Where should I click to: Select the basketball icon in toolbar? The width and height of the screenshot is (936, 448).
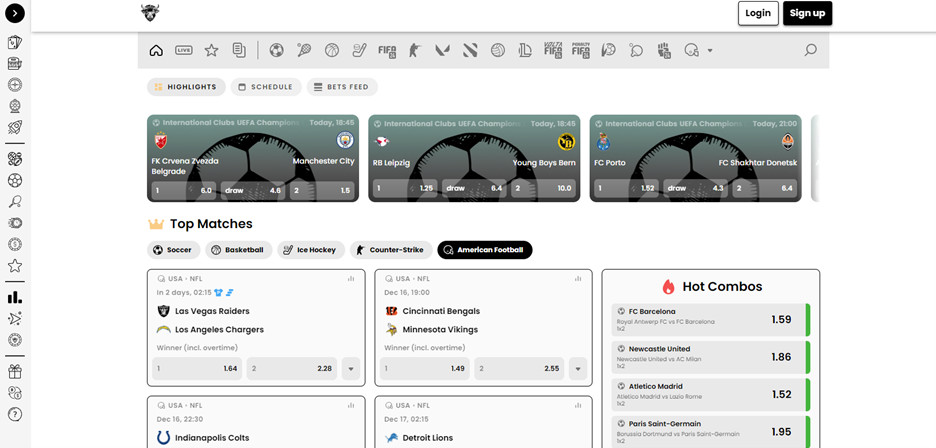[331, 50]
